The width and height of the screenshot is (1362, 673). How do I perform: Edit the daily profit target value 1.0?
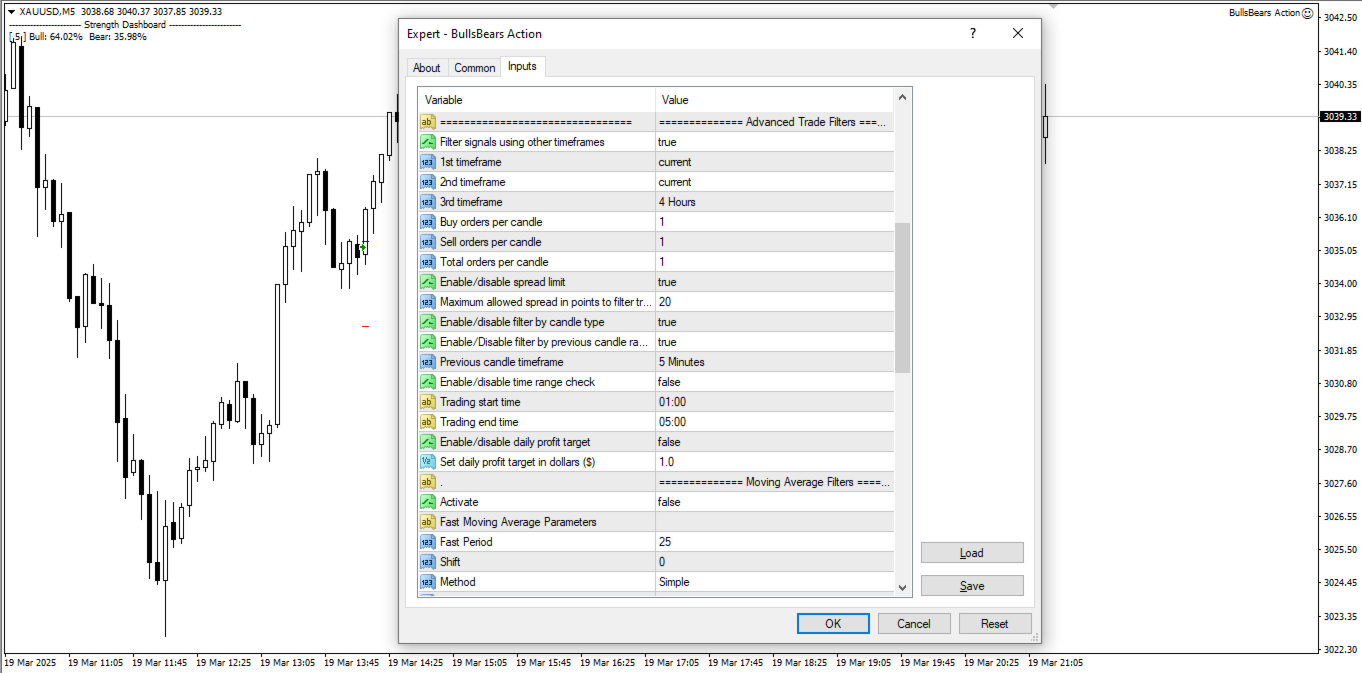pyautogui.click(x=775, y=462)
